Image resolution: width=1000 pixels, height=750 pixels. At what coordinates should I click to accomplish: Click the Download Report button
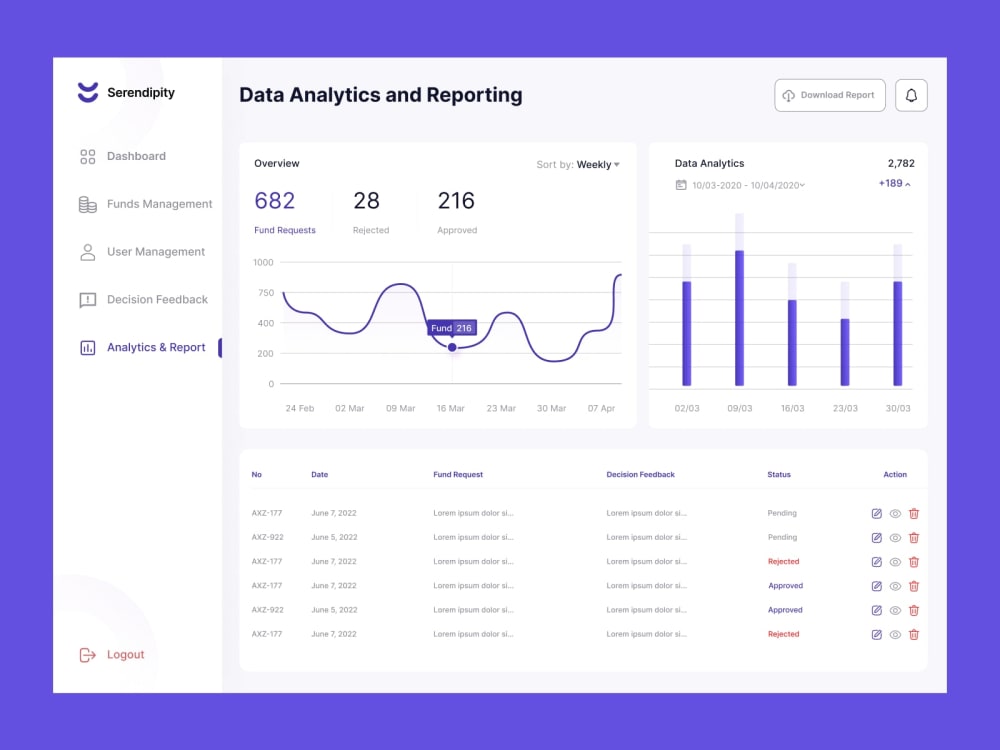(830, 95)
